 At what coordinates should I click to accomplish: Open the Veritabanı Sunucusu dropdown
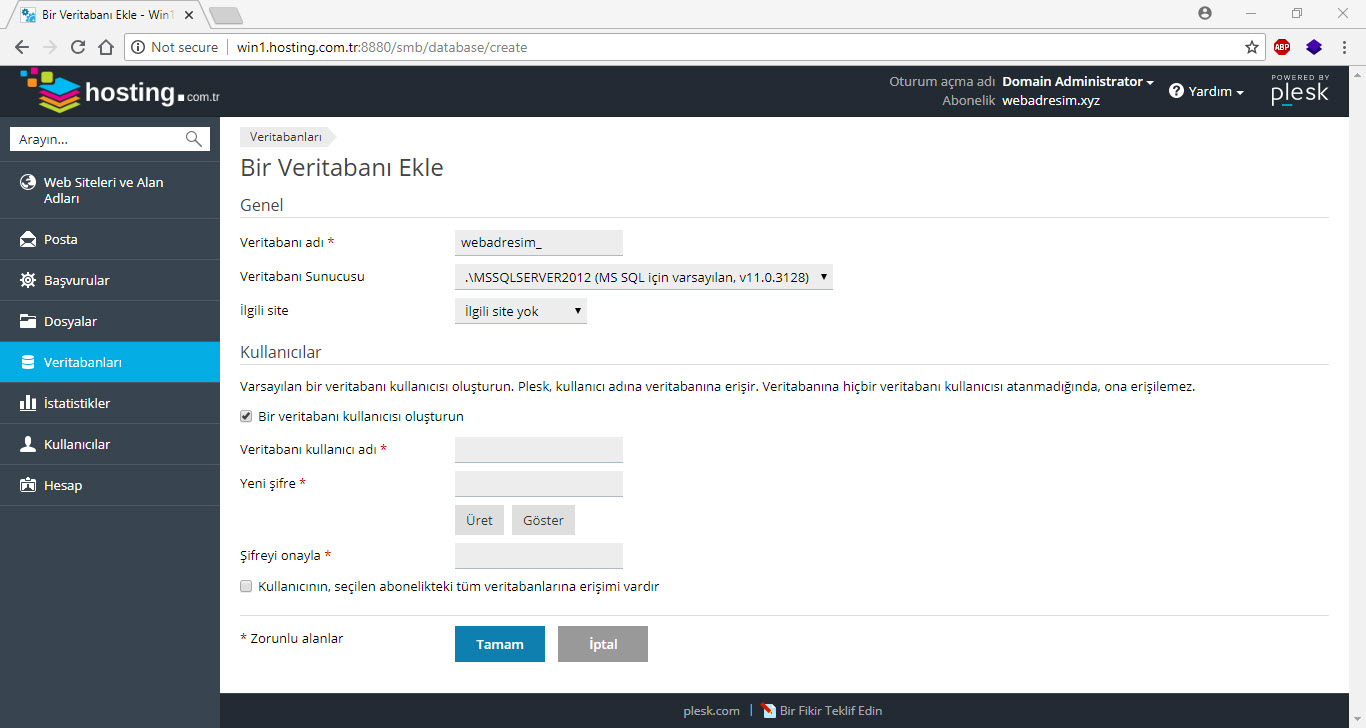(641, 277)
